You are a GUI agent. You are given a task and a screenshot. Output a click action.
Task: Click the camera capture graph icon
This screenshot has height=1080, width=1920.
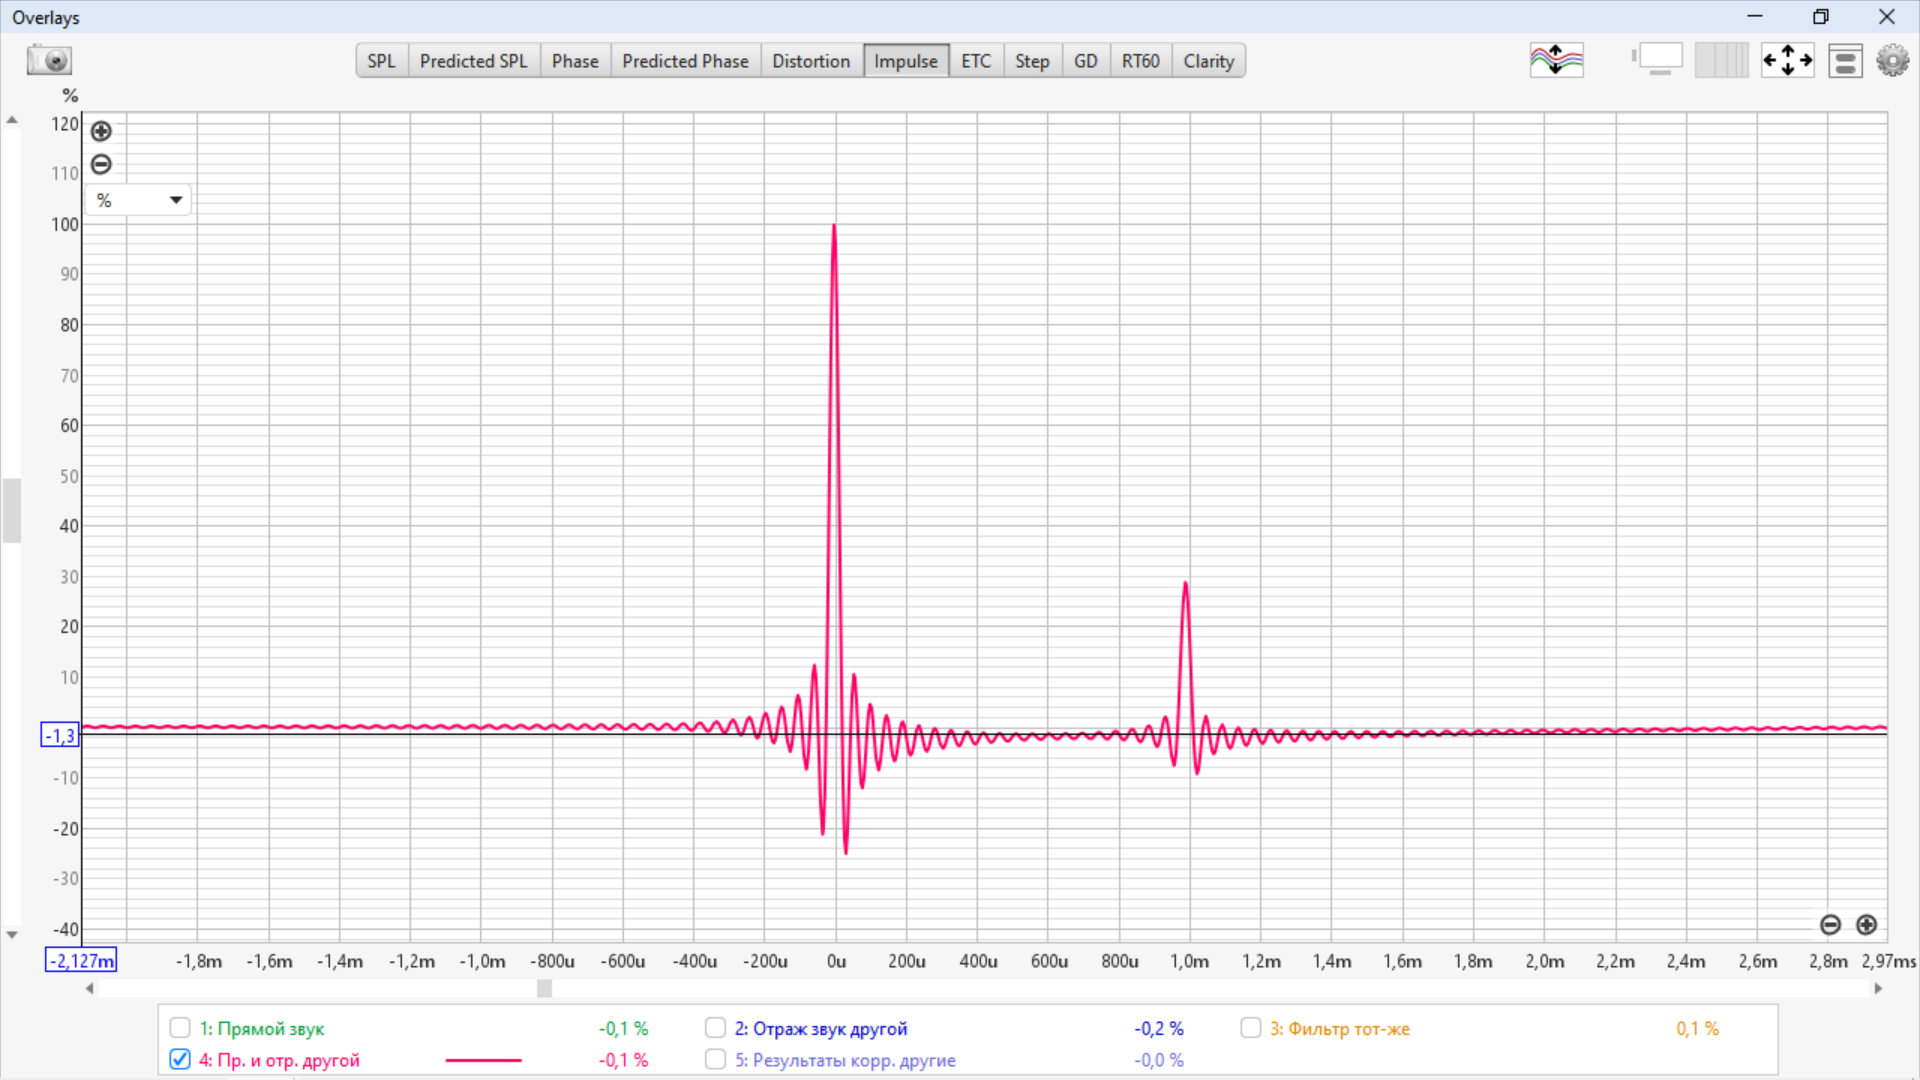coord(48,60)
